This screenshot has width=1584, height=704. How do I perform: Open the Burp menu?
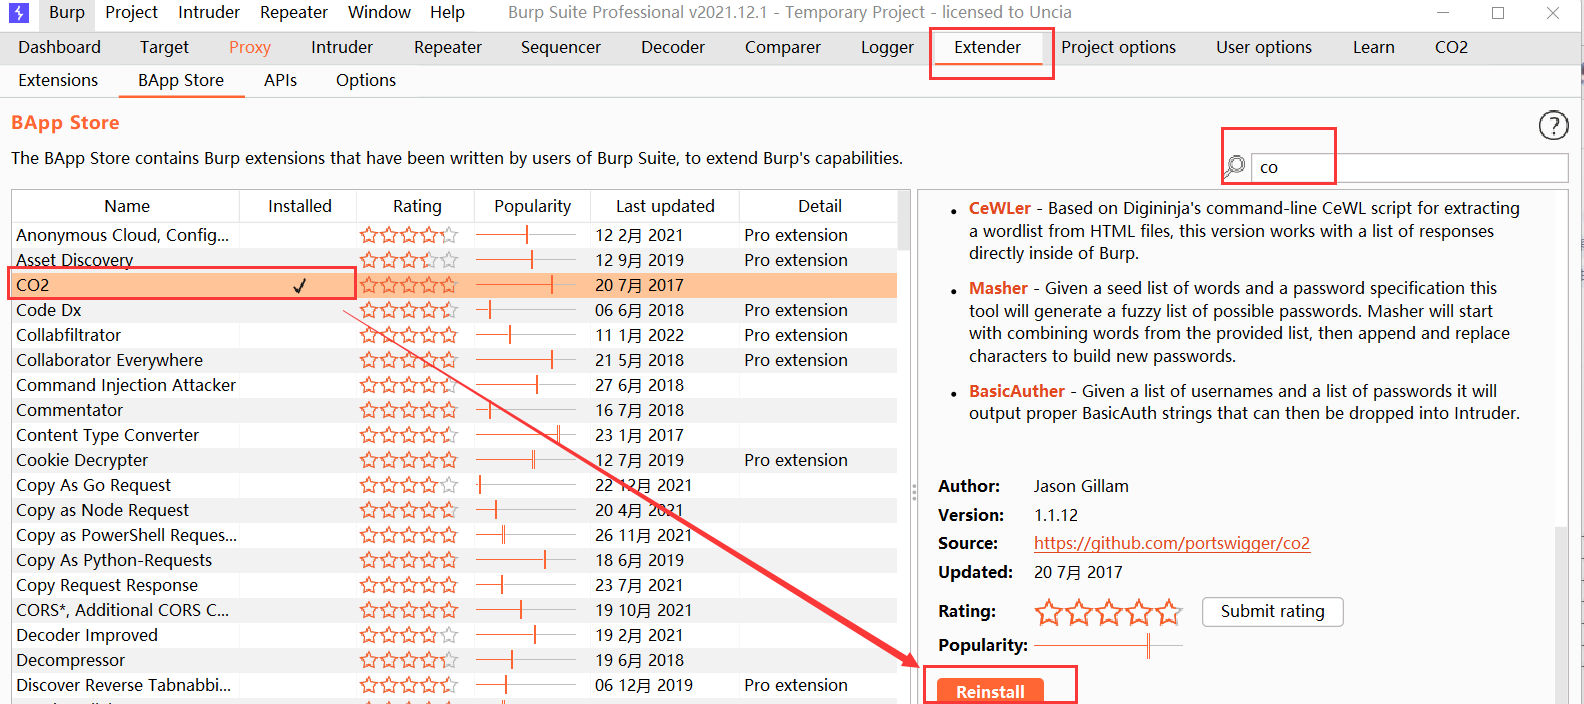67,12
